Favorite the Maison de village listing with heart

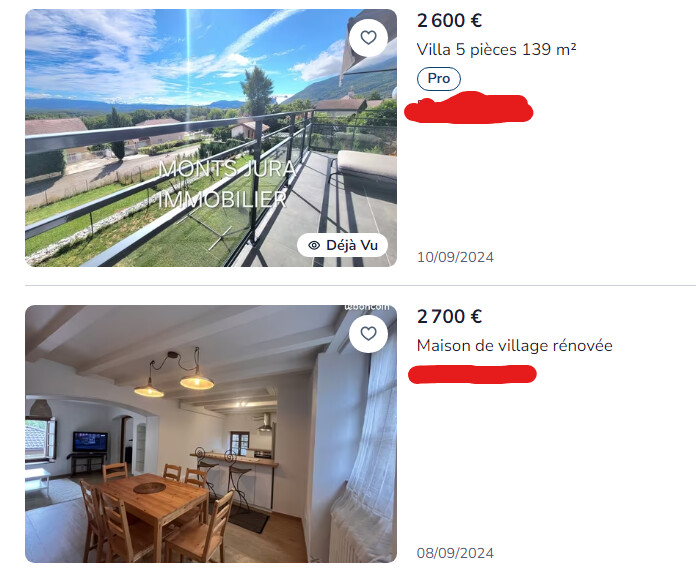point(368,334)
